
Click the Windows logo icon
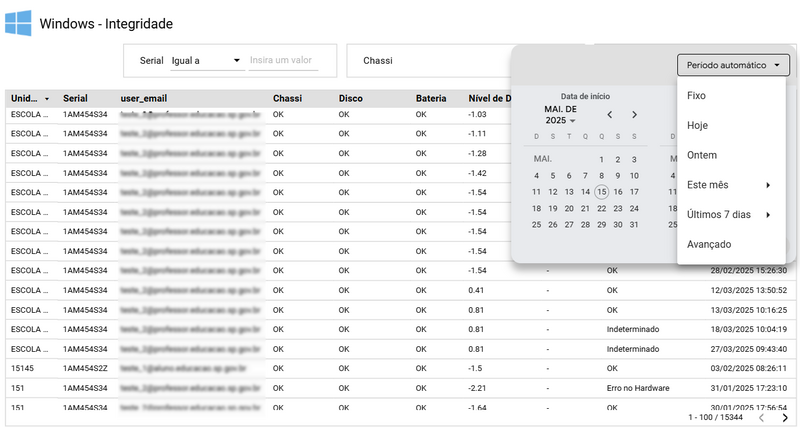point(18,23)
